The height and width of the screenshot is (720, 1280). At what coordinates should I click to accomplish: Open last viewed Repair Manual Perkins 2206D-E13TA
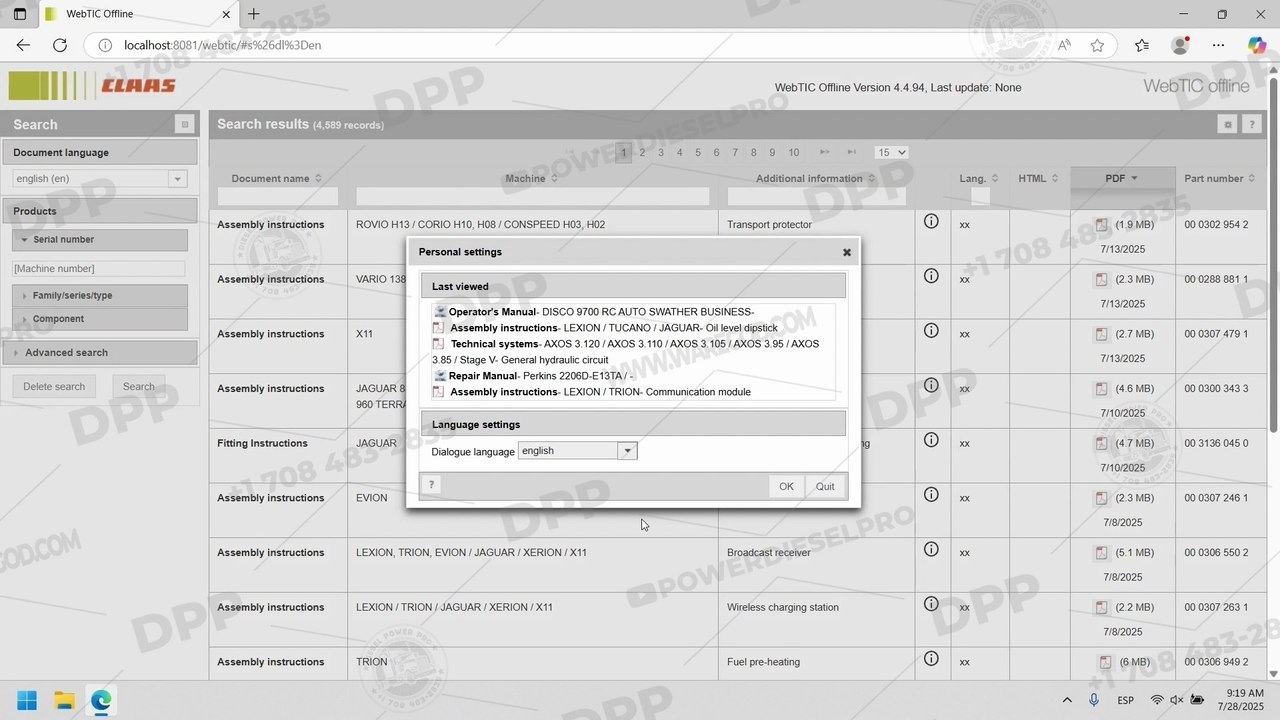(533, 376)
